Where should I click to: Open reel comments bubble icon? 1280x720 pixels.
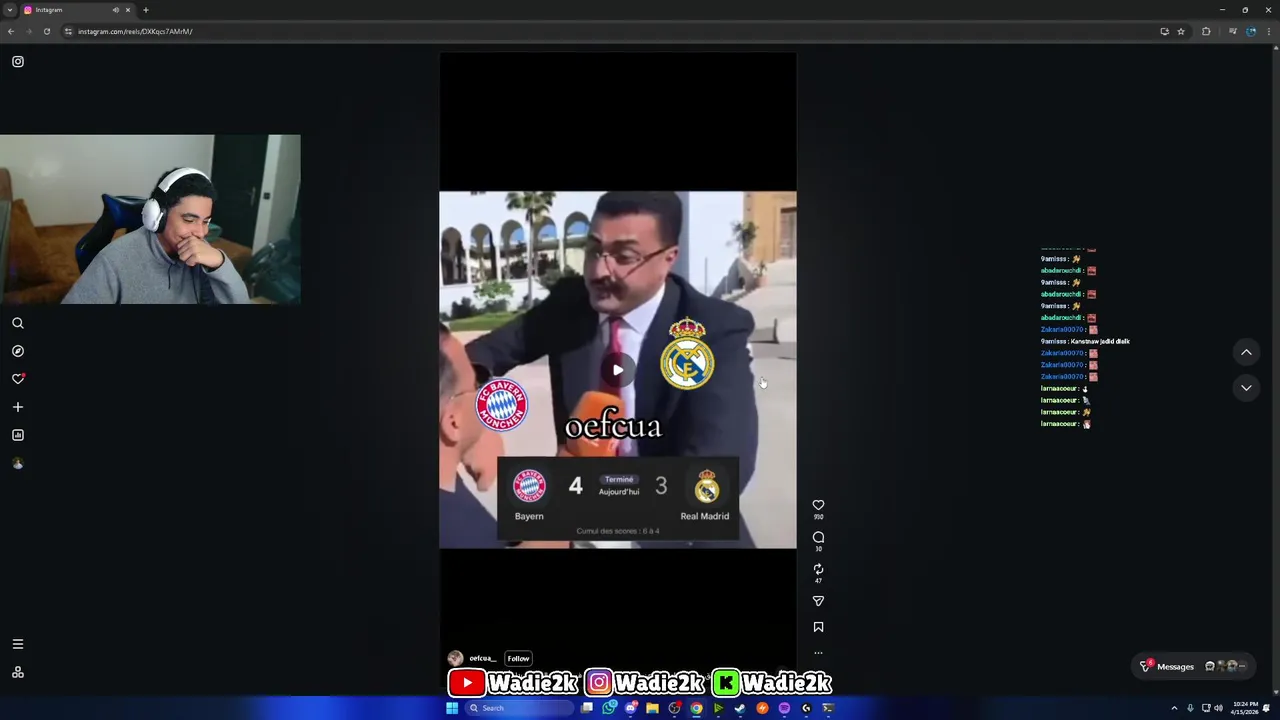[818, 537]
